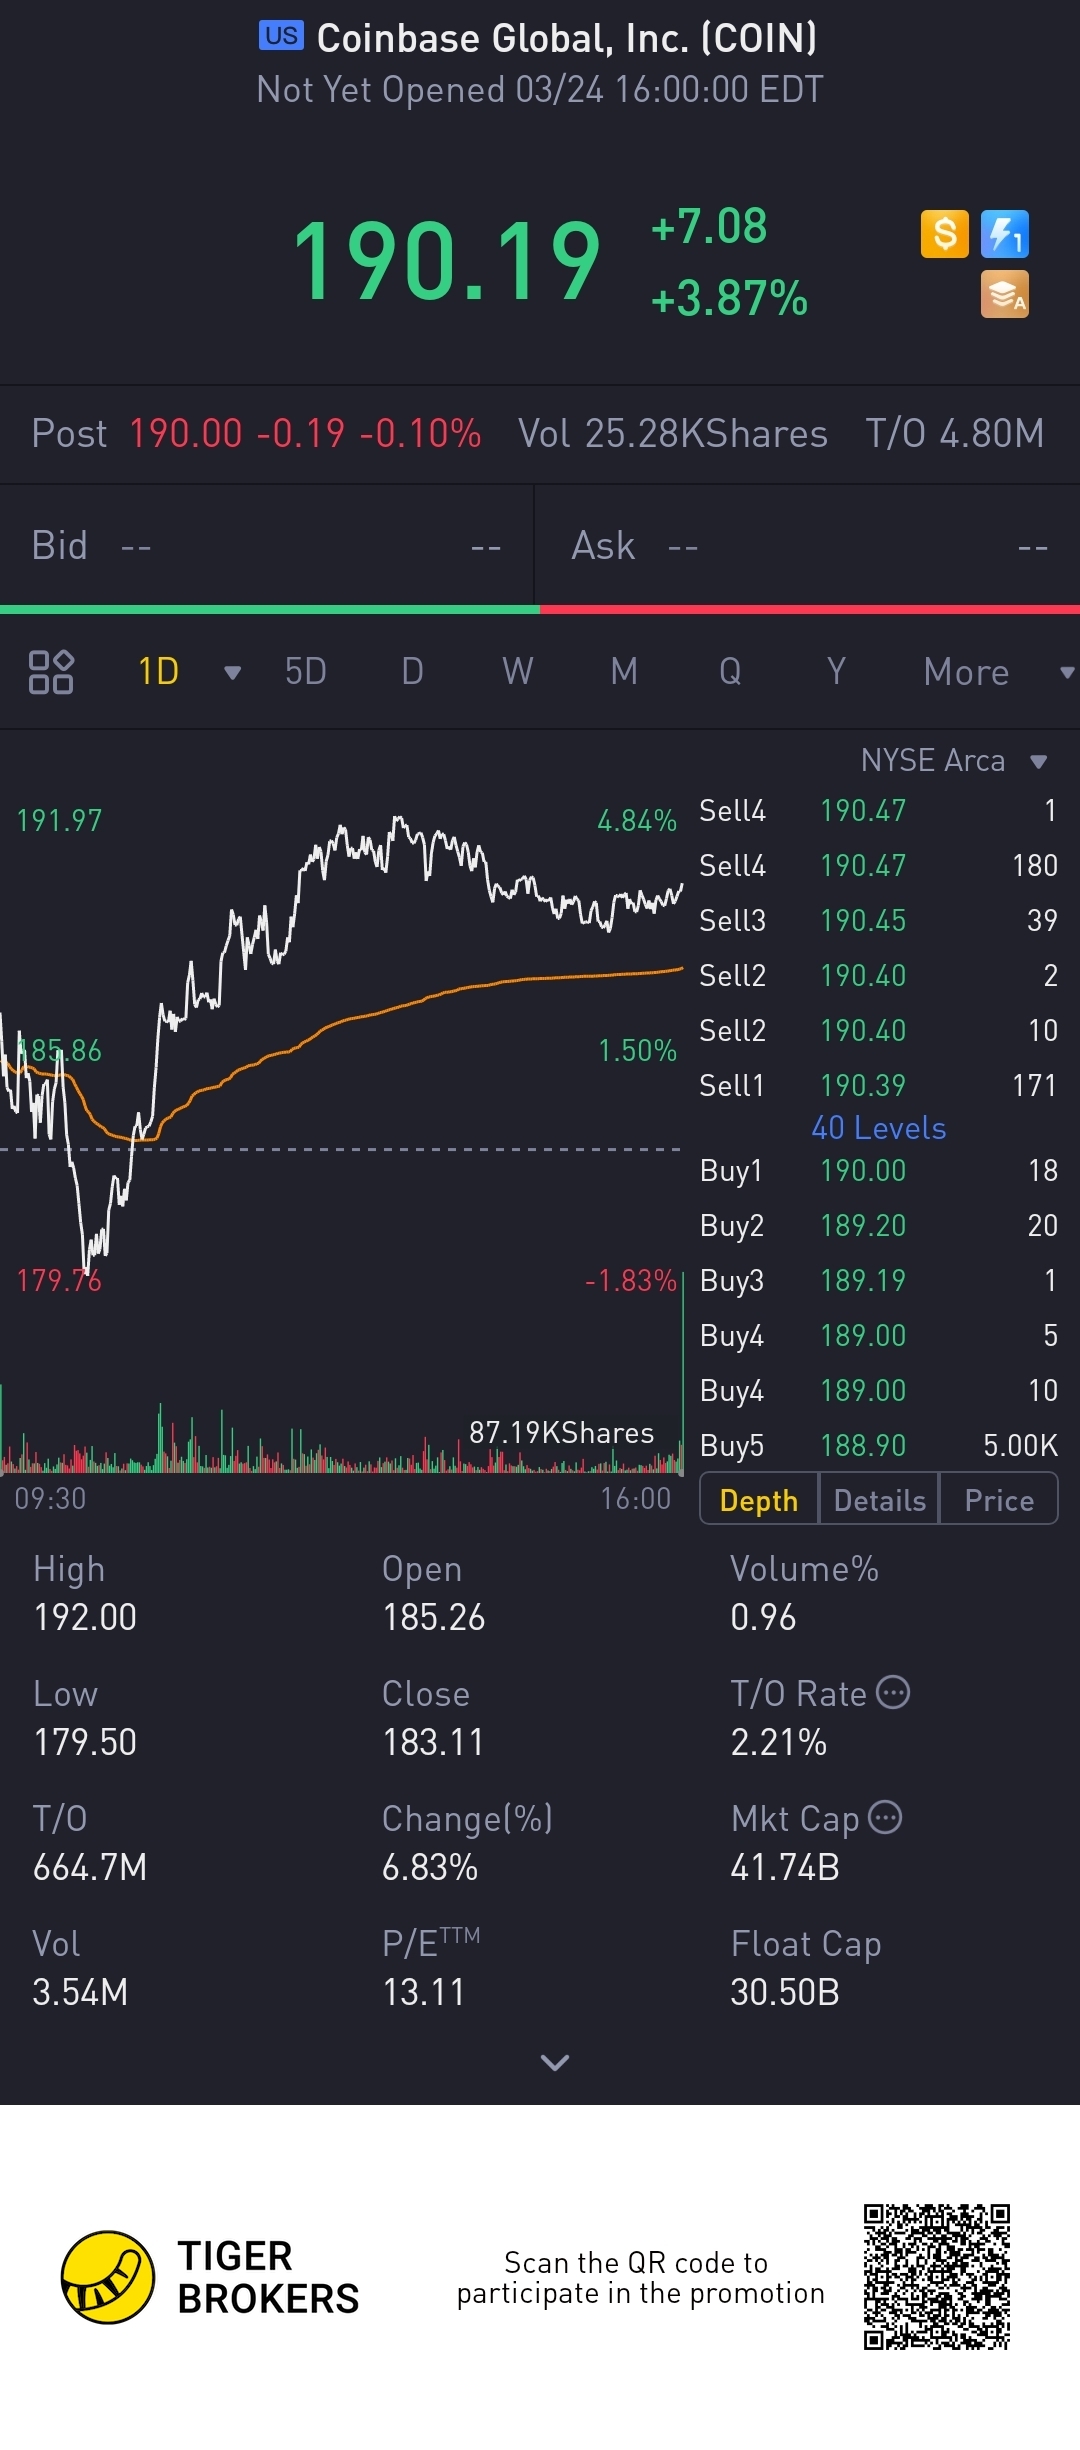Tap the High 192.00 stat

(85, 1593)
